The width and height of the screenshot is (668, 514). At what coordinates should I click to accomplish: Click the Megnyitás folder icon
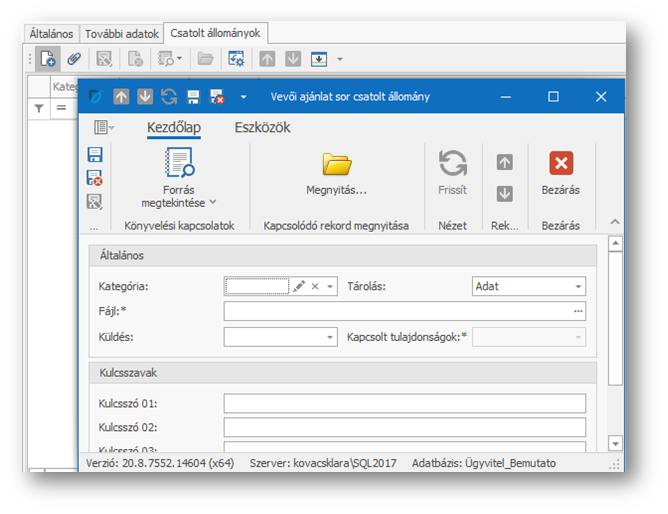336,164
